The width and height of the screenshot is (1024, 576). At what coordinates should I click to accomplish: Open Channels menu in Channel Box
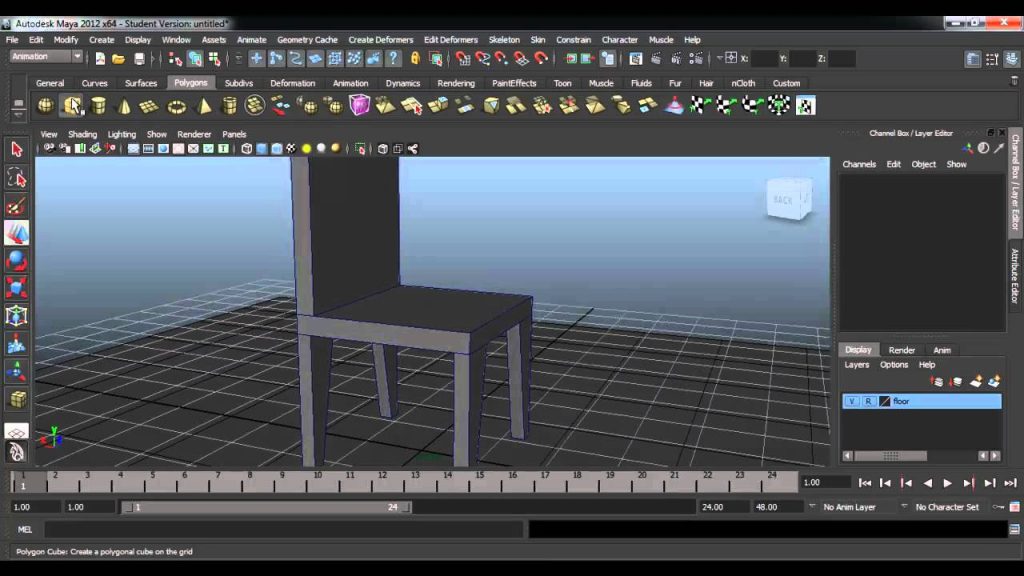point(859,165)
